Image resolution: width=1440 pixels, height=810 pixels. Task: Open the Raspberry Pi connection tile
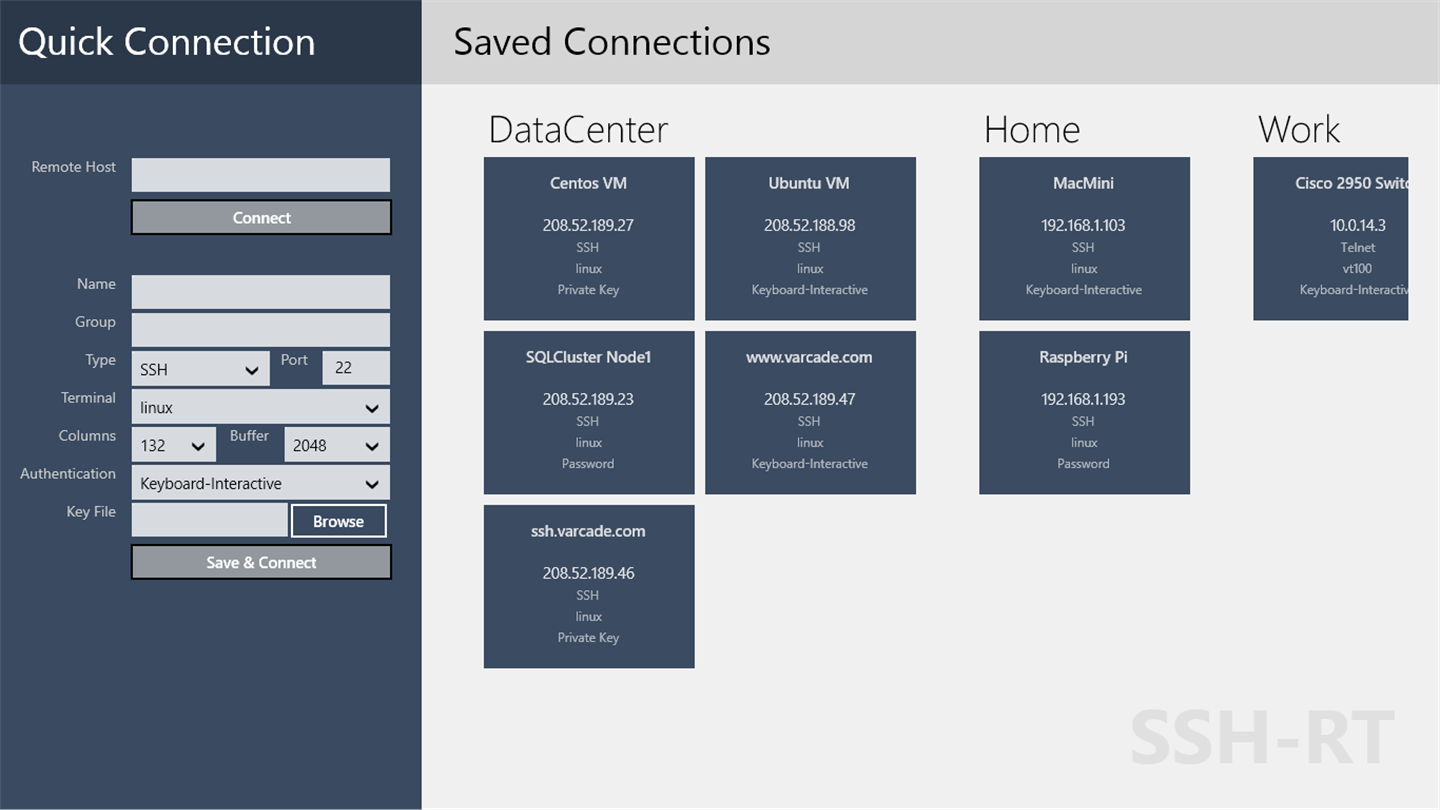(1084, 412)
